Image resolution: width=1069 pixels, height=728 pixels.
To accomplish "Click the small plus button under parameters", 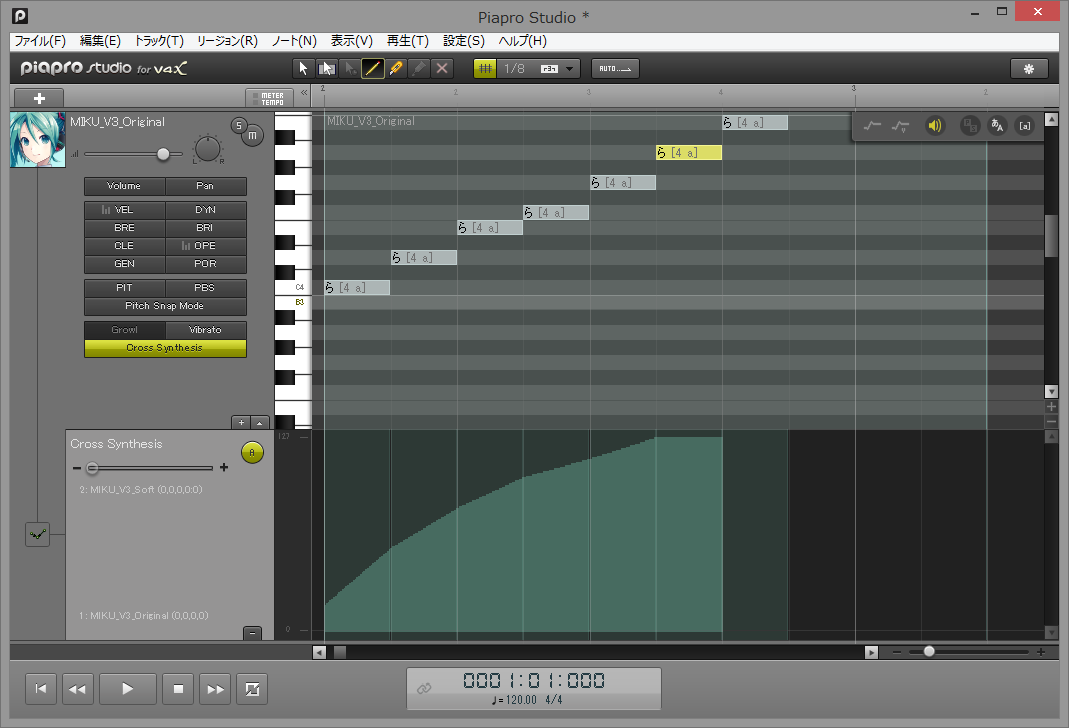I will point(241,423).
